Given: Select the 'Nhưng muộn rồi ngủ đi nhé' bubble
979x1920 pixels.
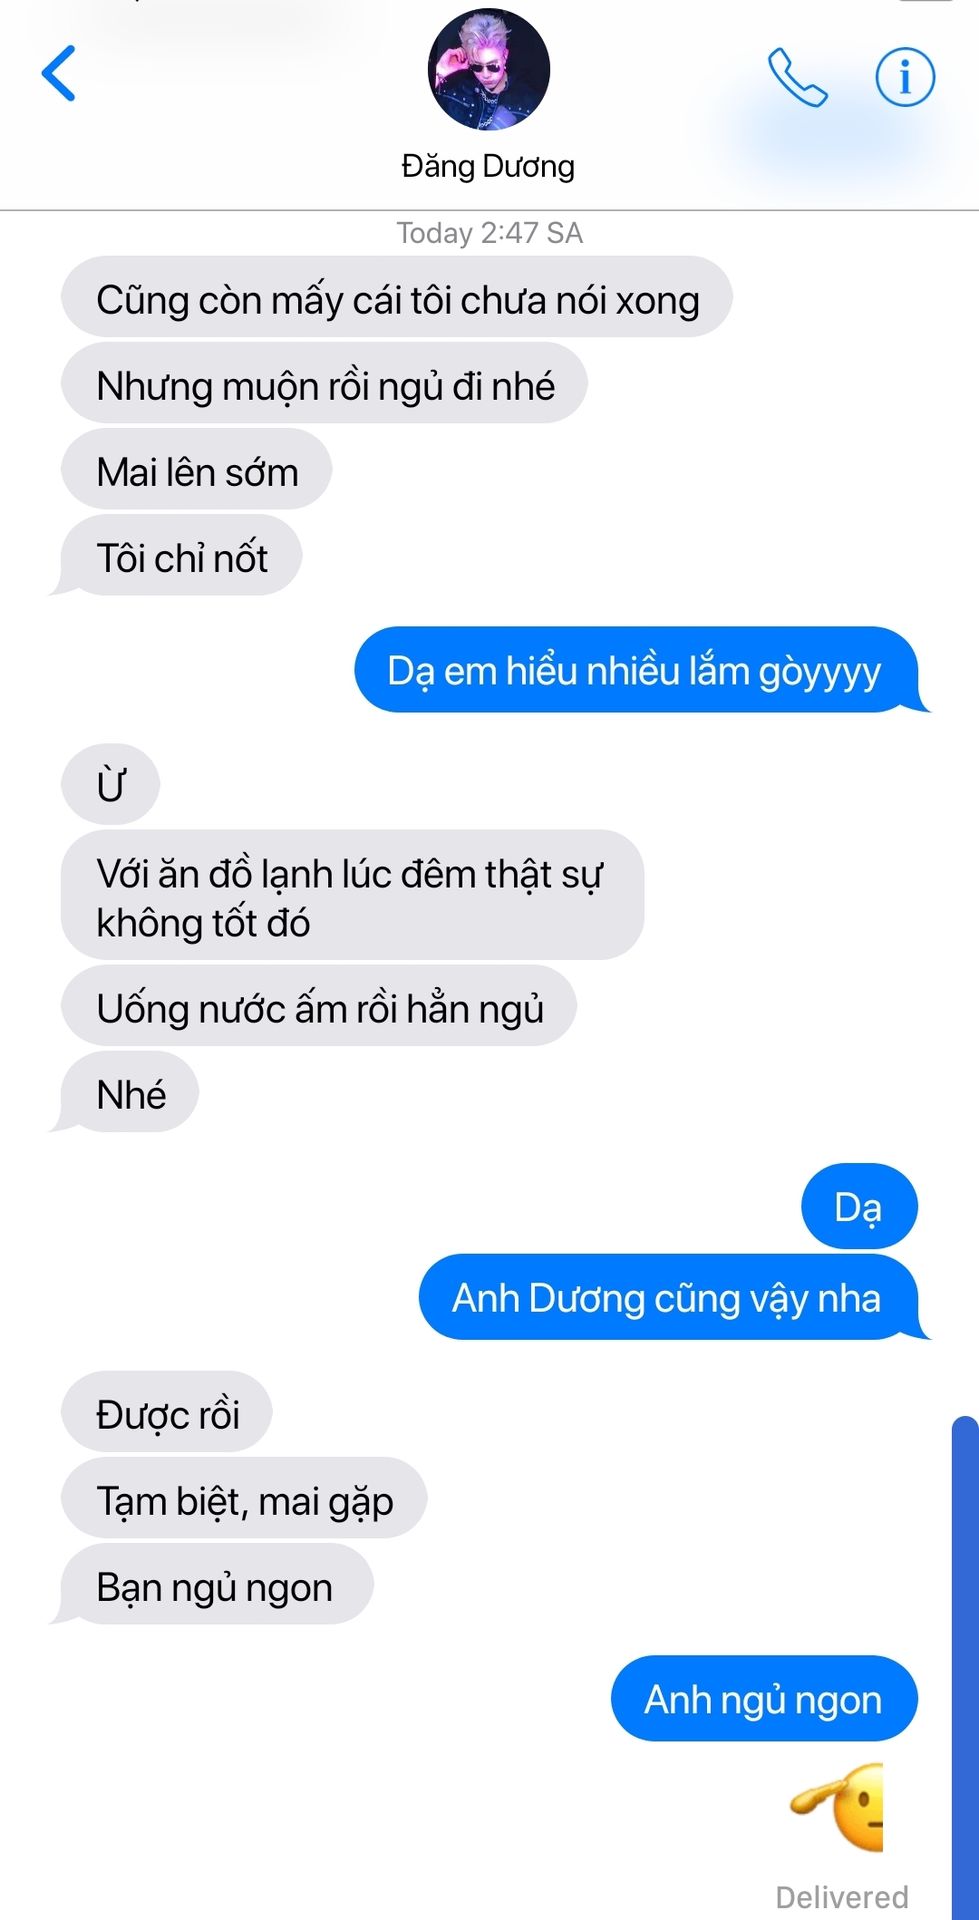Looking at the screenshot, I should coord(324,384).
